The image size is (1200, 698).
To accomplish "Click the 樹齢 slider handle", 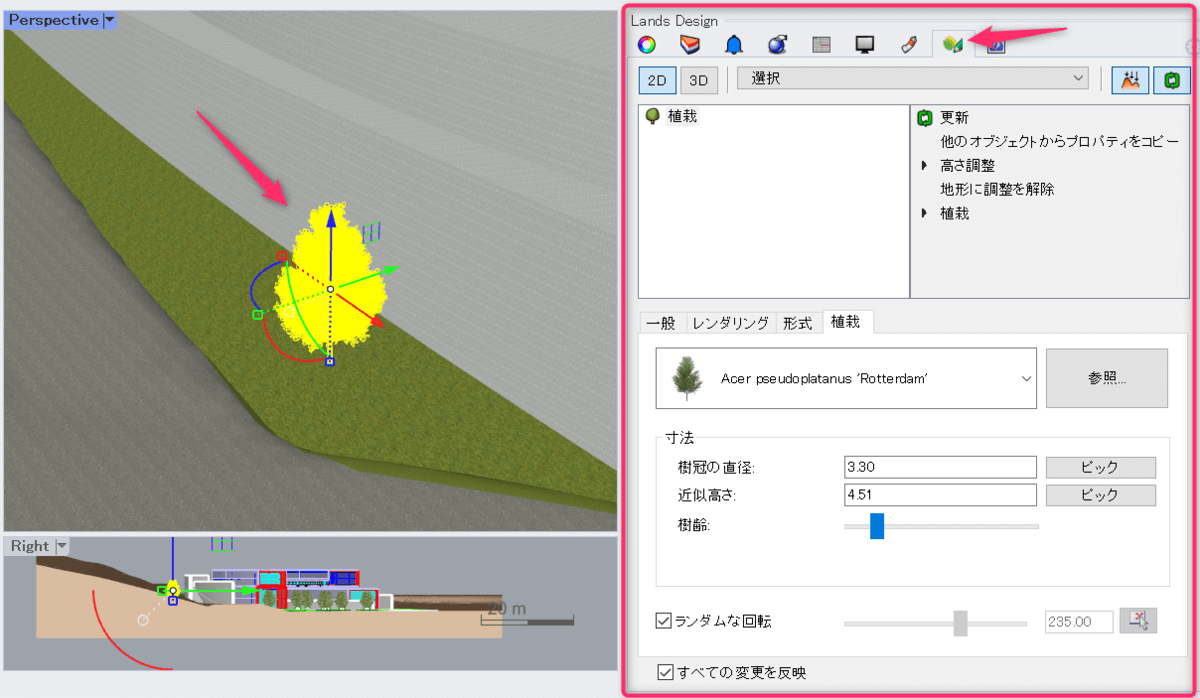I will (877, 526).
